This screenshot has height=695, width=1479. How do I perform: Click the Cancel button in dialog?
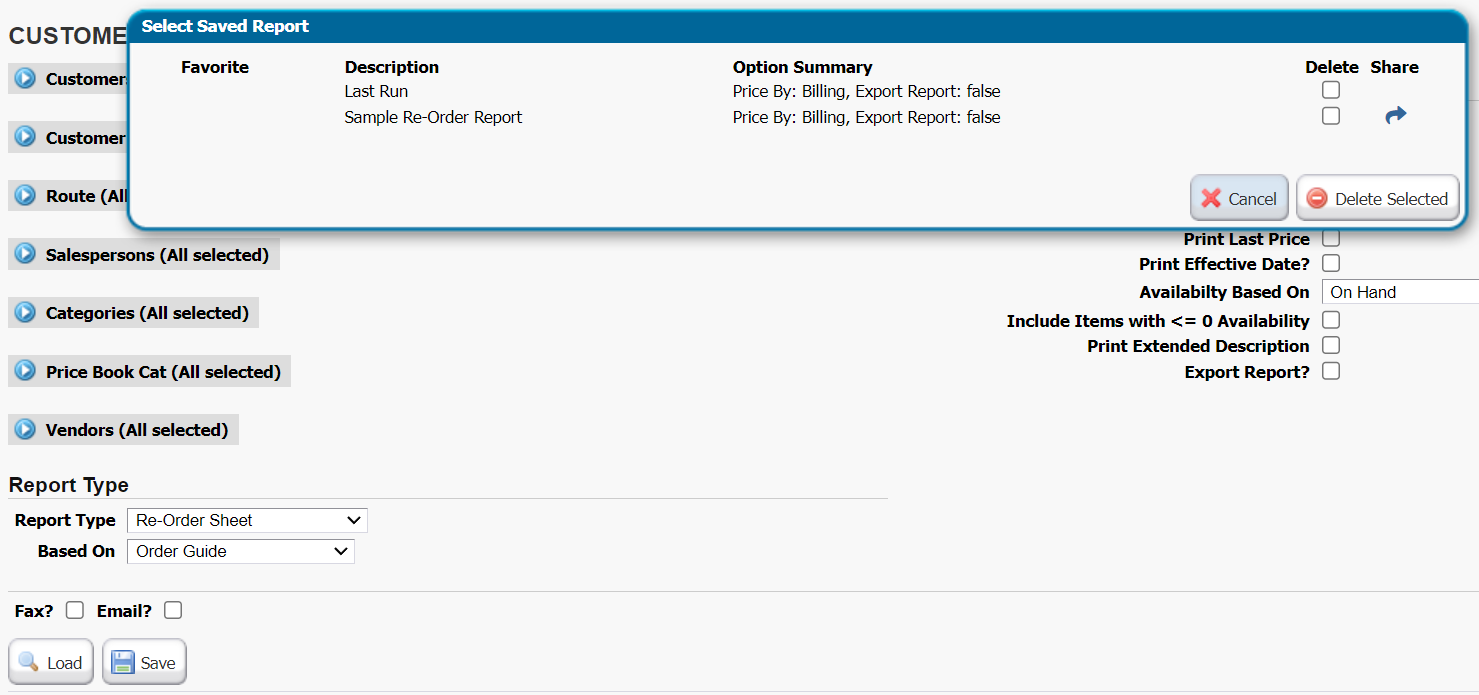[x=1238, y=198]
